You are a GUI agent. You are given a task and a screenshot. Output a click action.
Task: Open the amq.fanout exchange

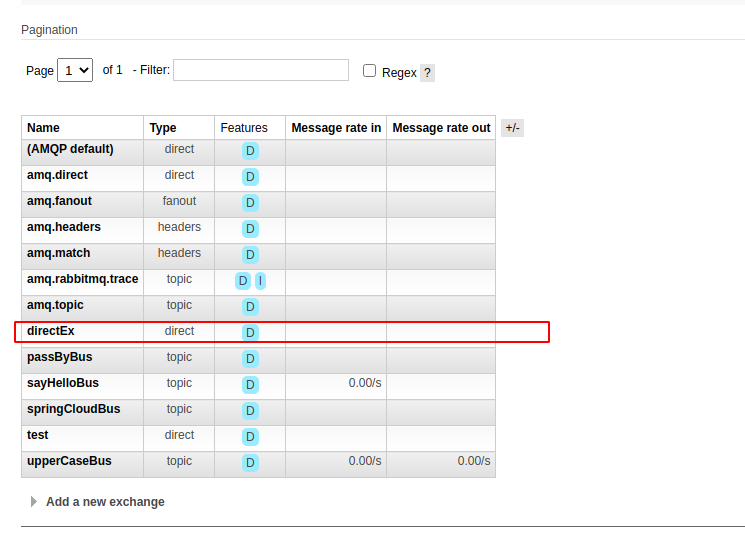point(59,201)
